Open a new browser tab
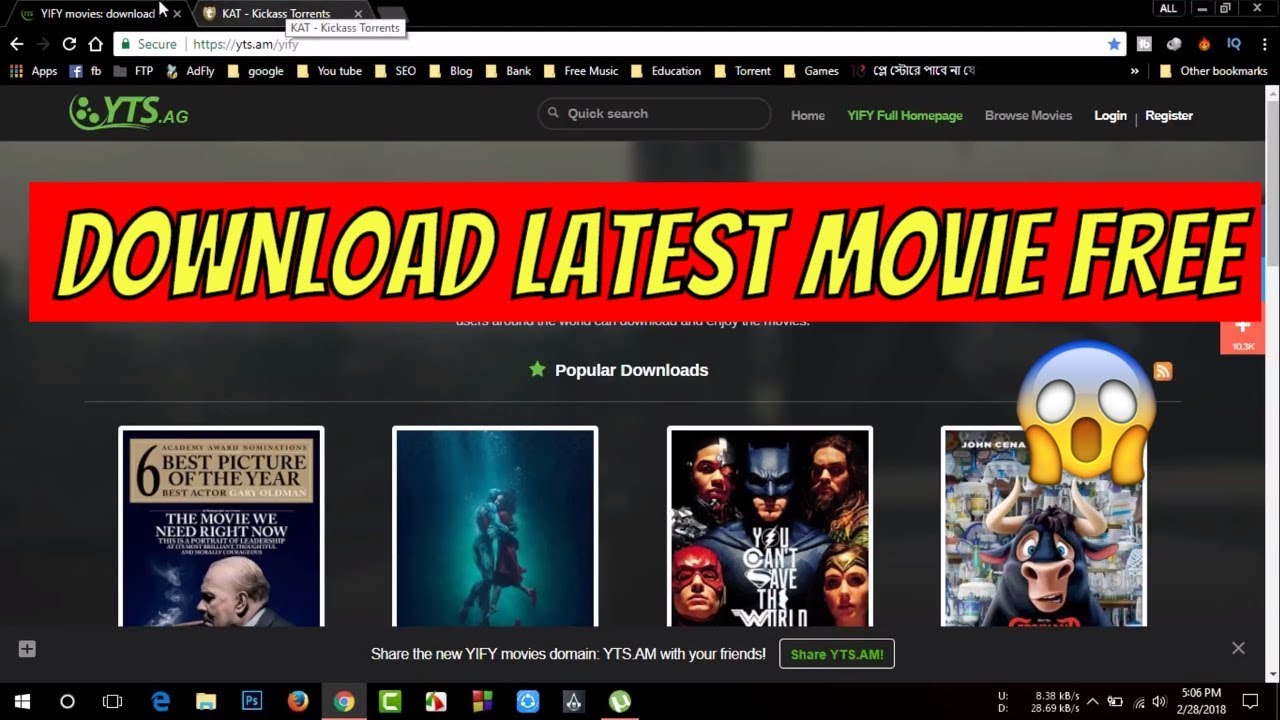 tap(390, 14)
